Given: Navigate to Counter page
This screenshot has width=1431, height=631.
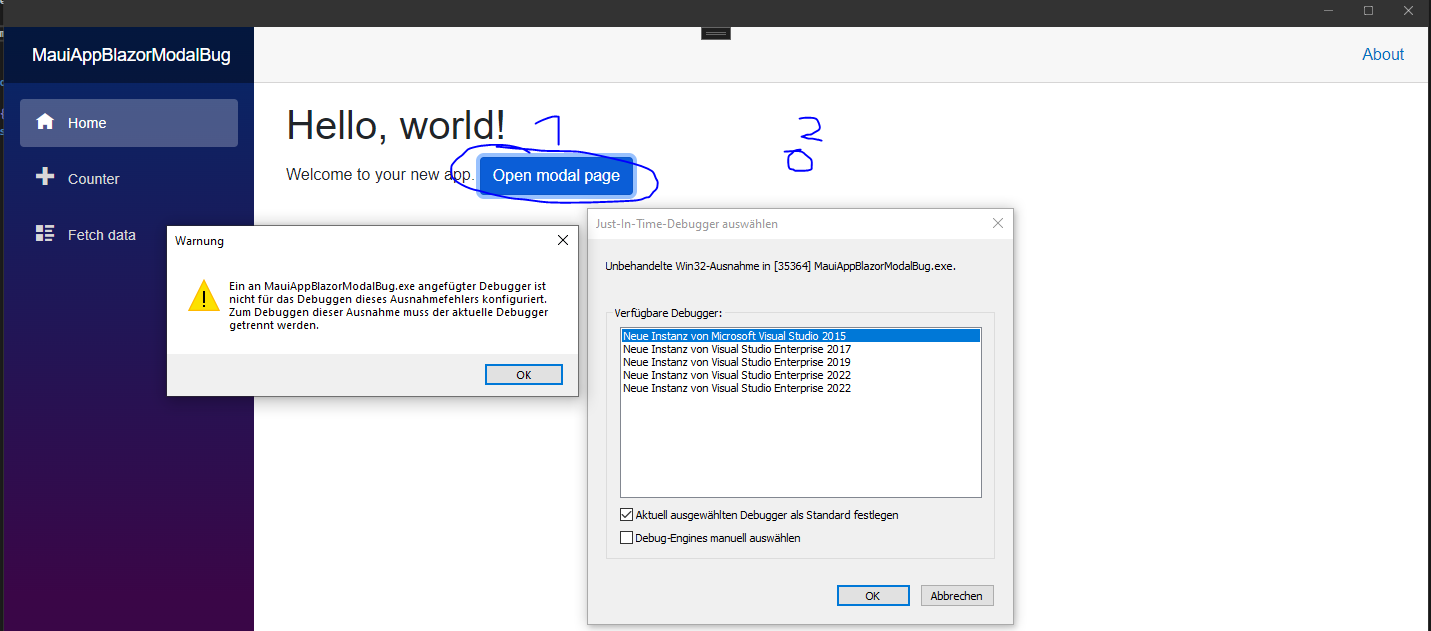Looking at the screenshot, I should [129, 179].
